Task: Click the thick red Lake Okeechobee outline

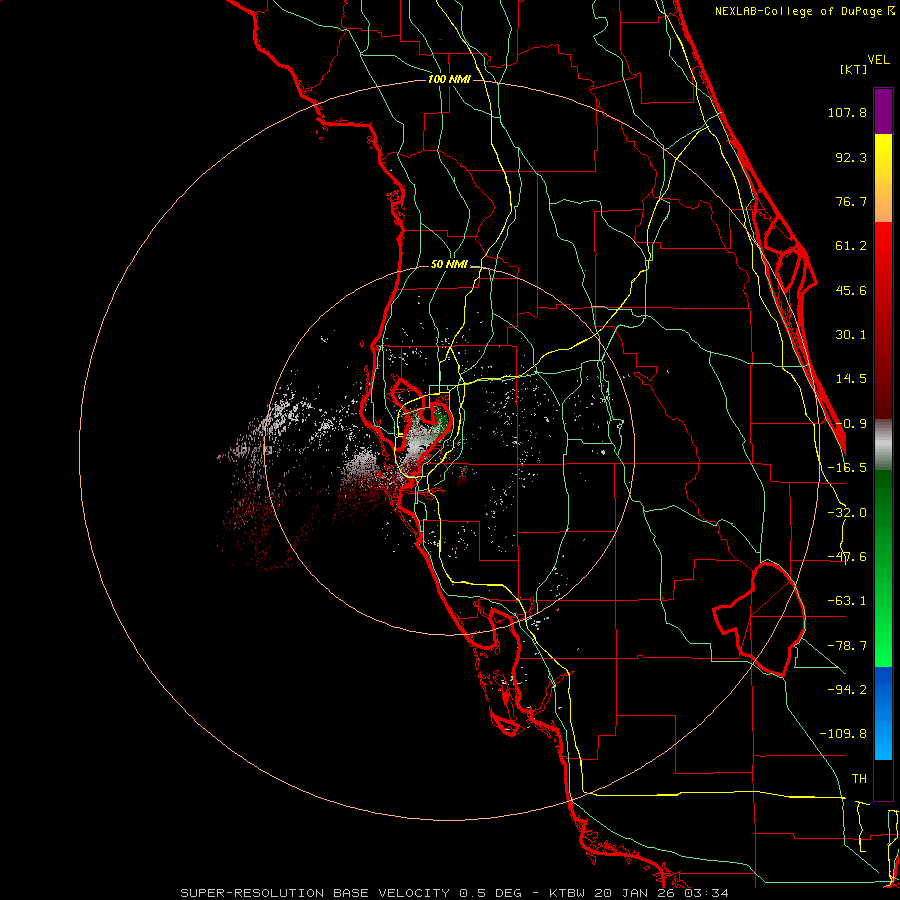Action: [759, 619]
